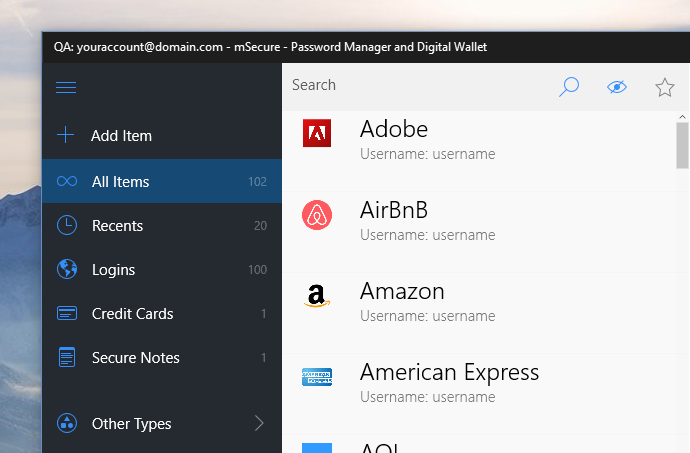Click the username text under AirBnB
This screenshot has width=690, height=453.
tap(428, 235)
